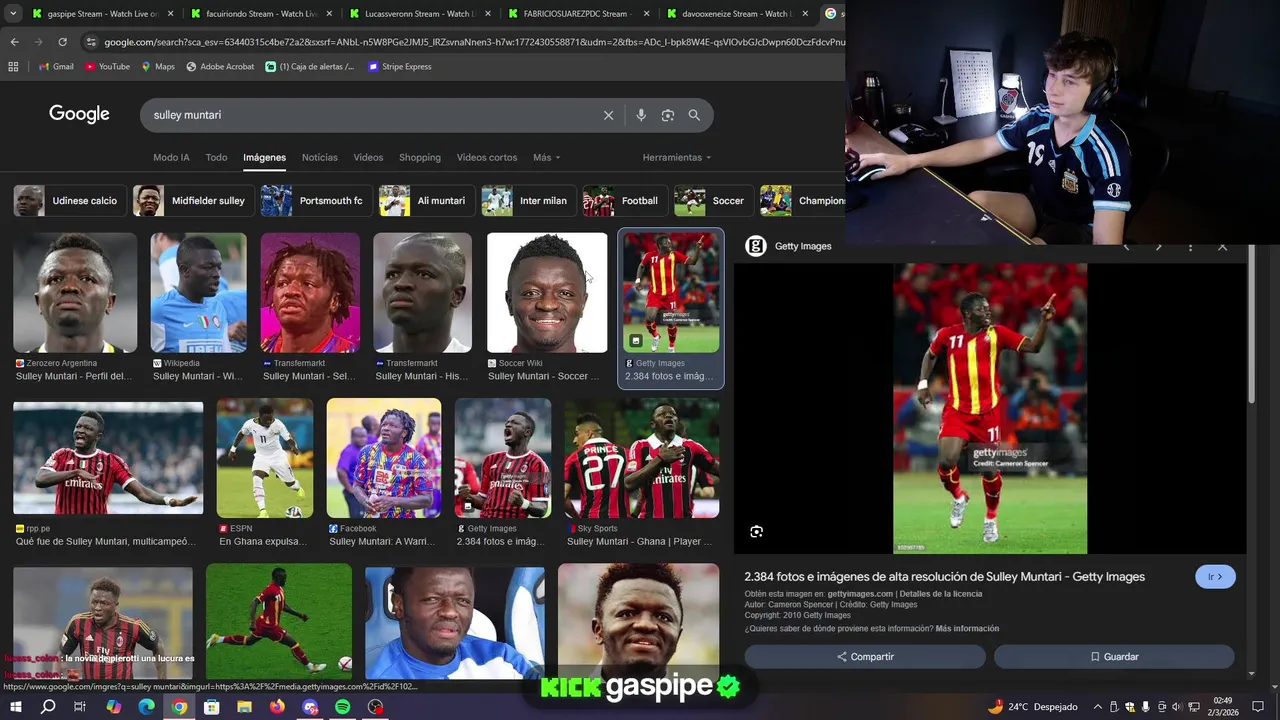Click the volume icon in system tray
The width and height of the screenshot is (1280, 720).
1176,707
